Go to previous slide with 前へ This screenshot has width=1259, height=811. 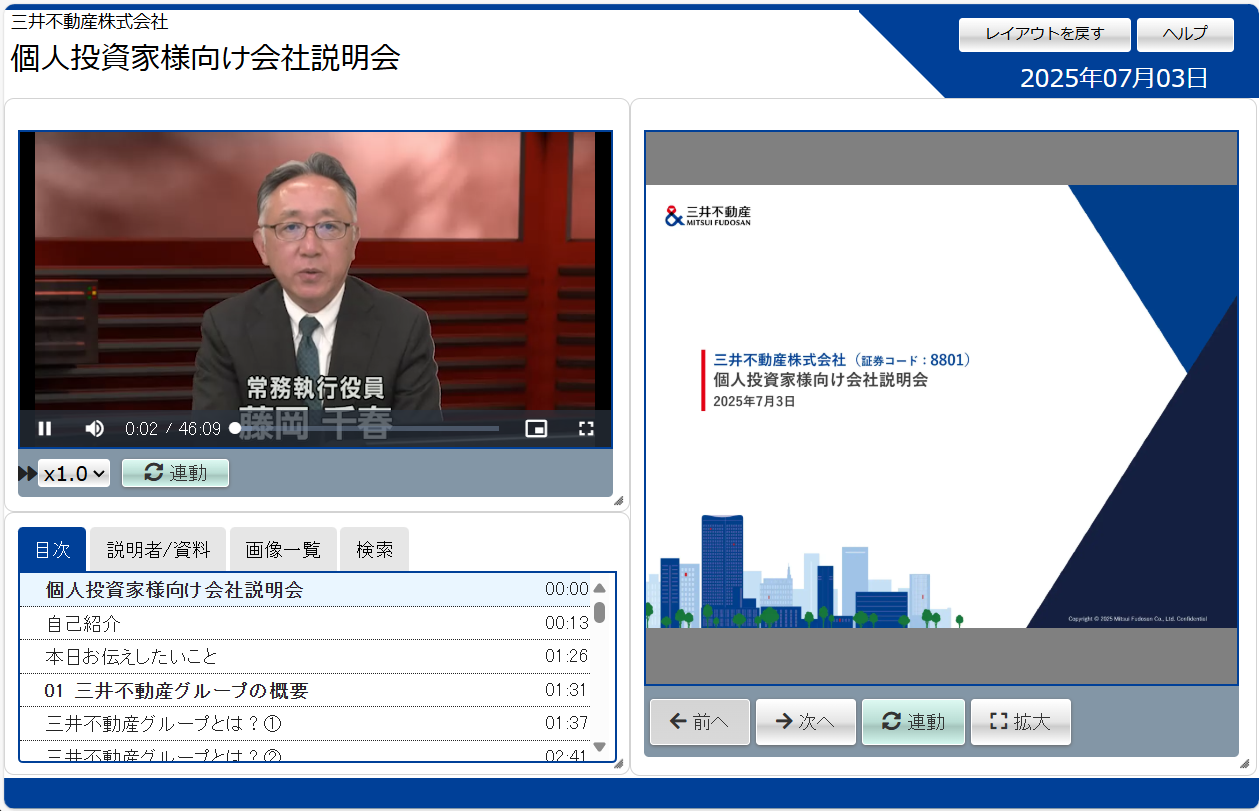[x=700, y=722]
